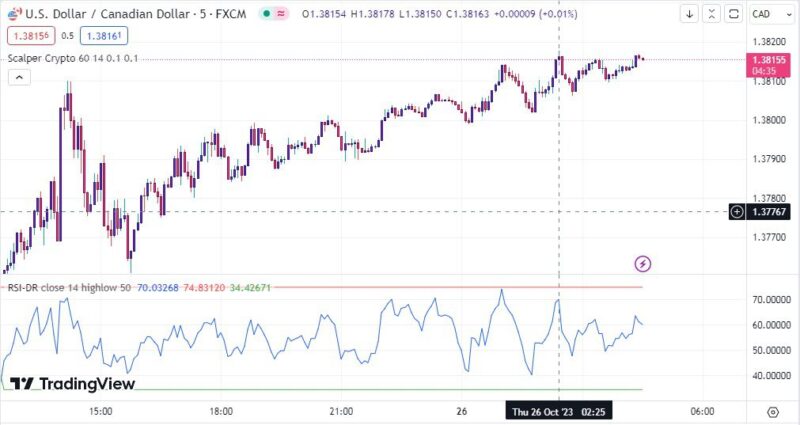Viewport: 800px width, 425px height.
Task: Click the 06:00 time axis label
Action: pyautogui.click(x=703, y=411)
